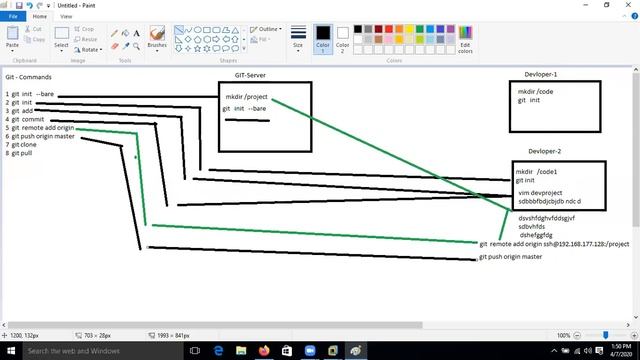
Task: Click the vertical scrollbar down arrow
Action: point(636,317)
